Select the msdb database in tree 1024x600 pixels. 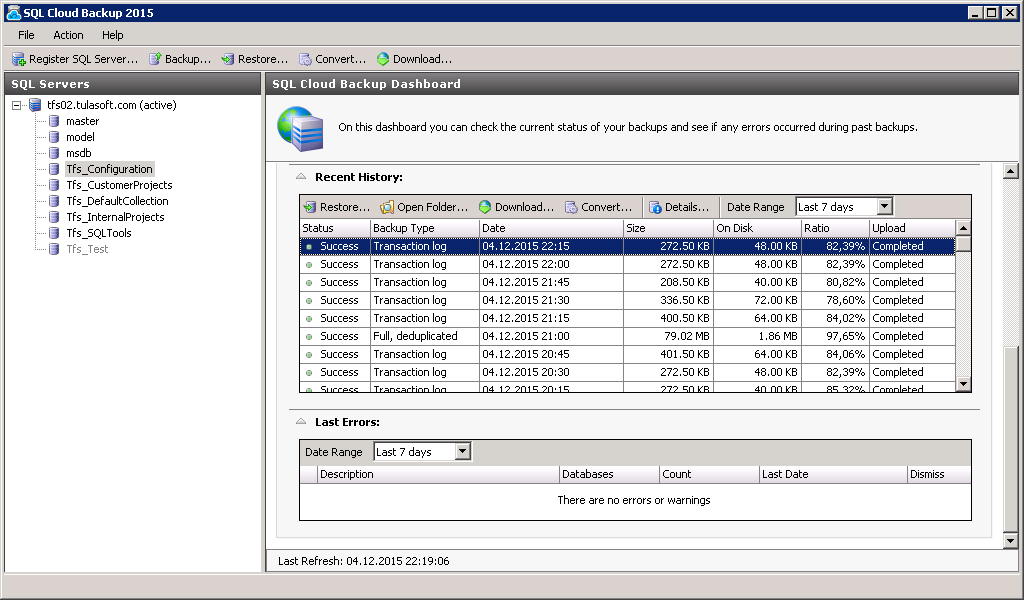[78, 153]
